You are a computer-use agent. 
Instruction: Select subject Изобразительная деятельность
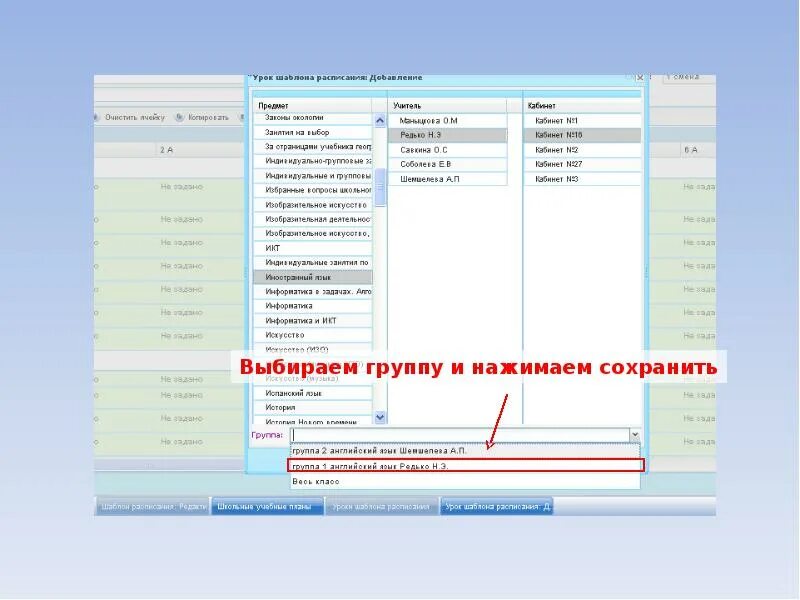pyautogui.click(x=313, y=219)
